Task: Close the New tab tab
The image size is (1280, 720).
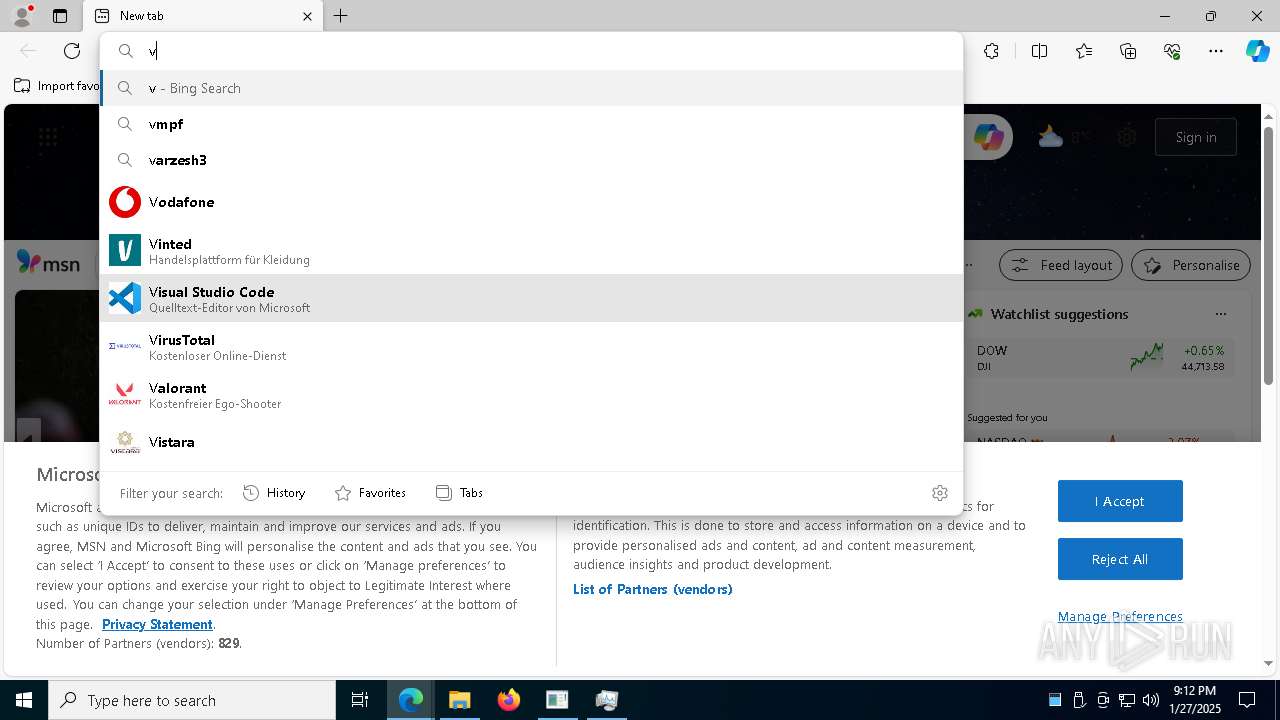Action: point(307,16)
